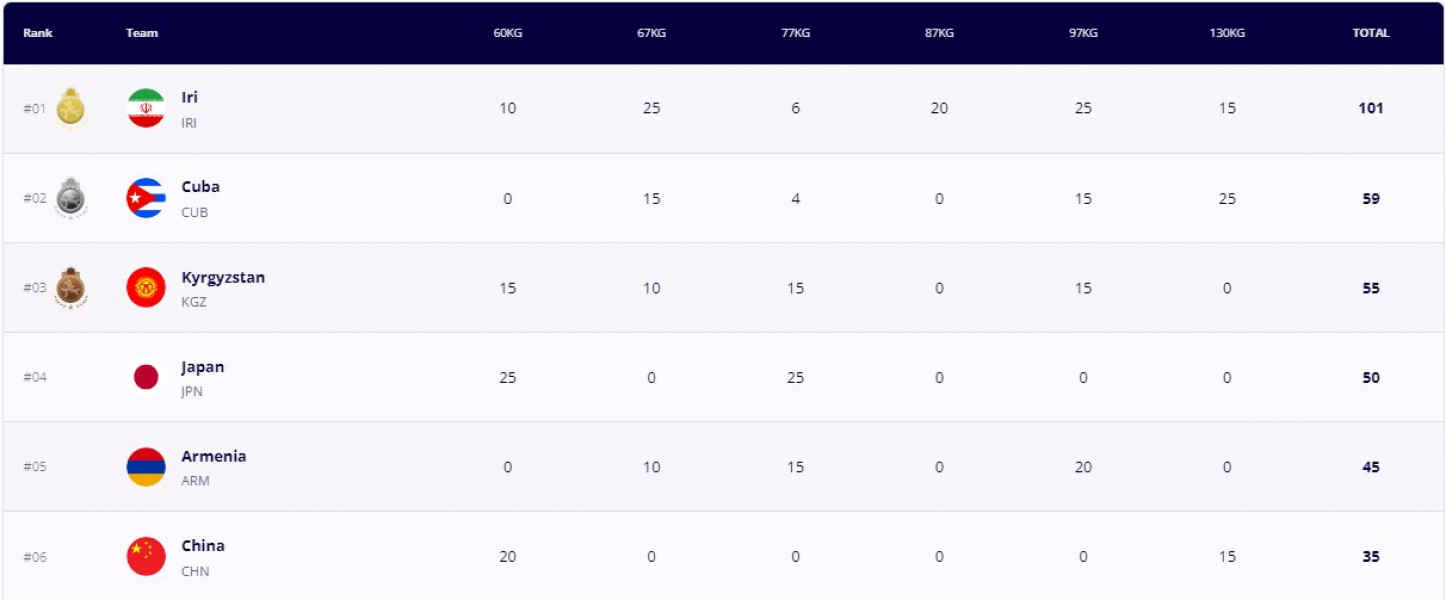This screenshot has width=1446, height=600.
Task: Click Iran's total score of 101
Action: coord(1371,108)
